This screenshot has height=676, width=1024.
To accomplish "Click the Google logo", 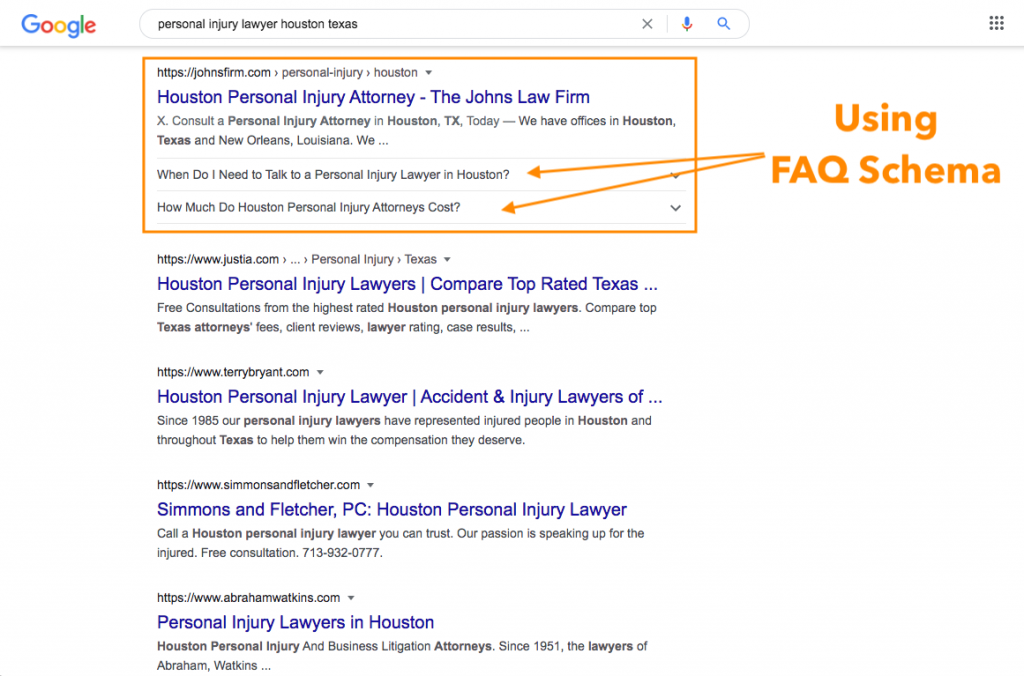I will pyautogui.click(x=59, y=25).
